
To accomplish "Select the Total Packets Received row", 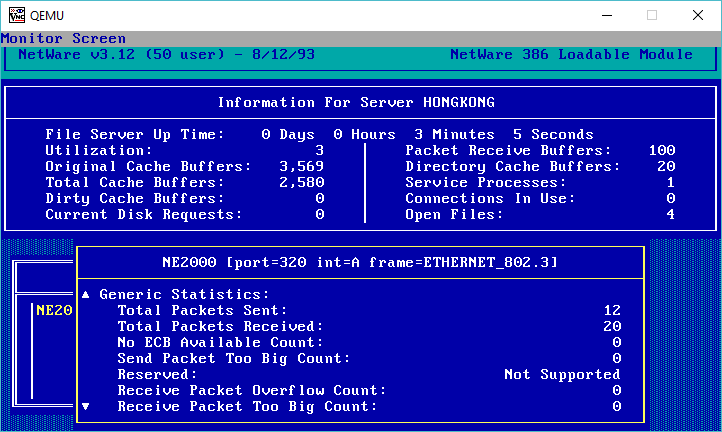I will point(369,327).
